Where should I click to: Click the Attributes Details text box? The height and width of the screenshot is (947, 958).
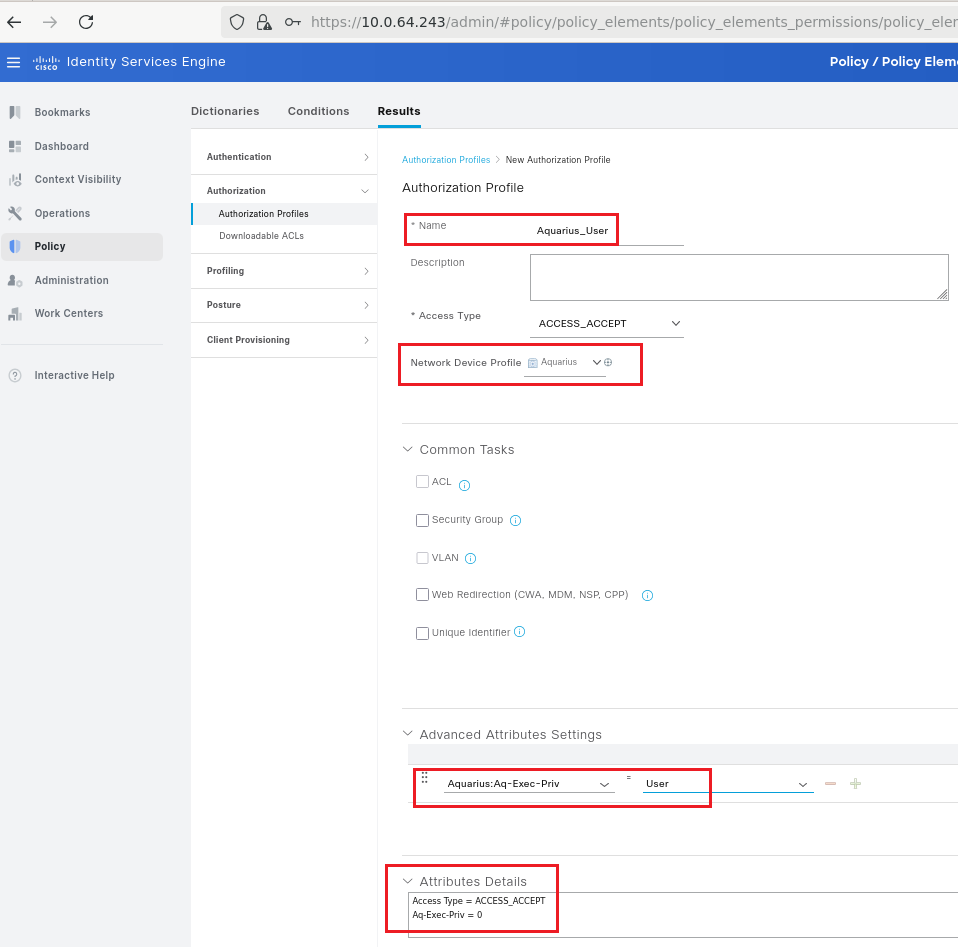click(682, 915)
